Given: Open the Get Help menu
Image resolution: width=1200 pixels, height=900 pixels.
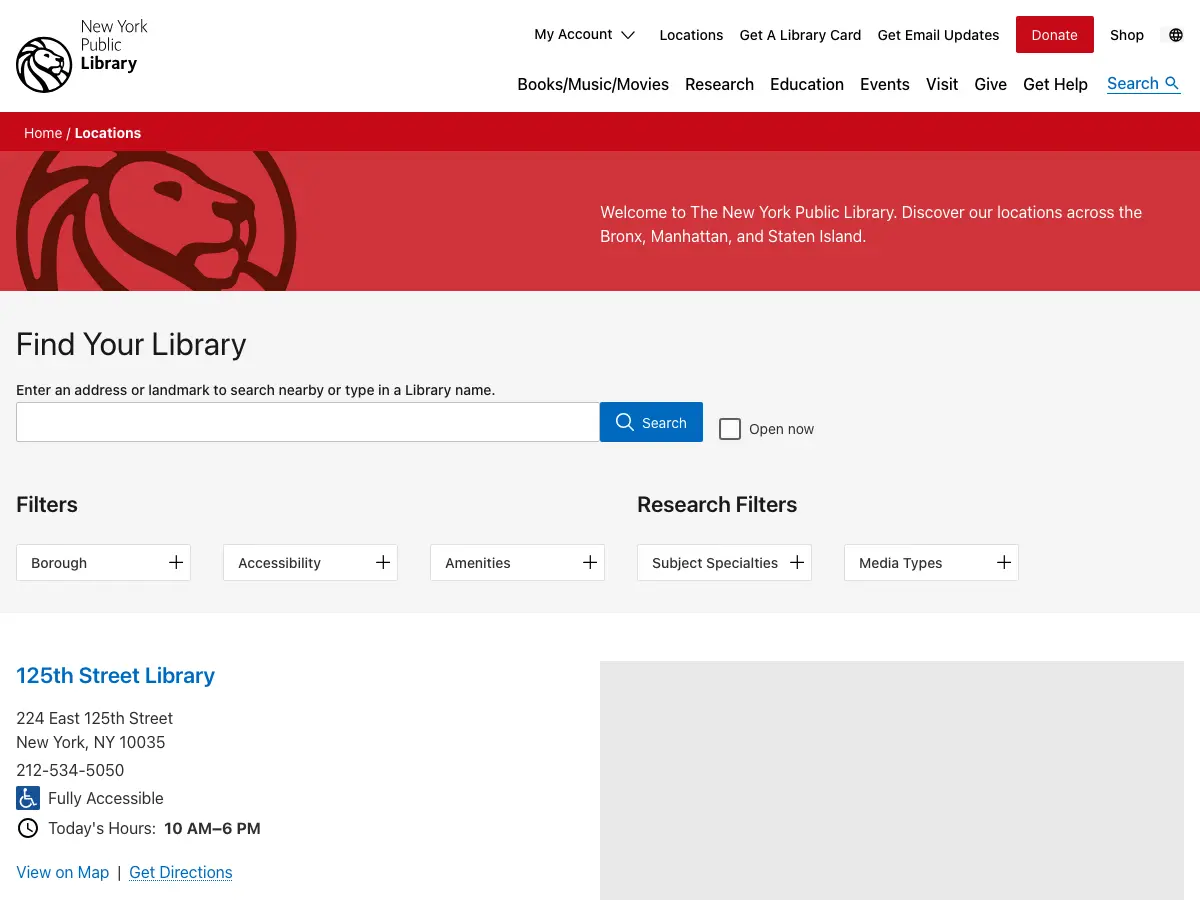Looking at the screenshot, I should point(1055,84).
